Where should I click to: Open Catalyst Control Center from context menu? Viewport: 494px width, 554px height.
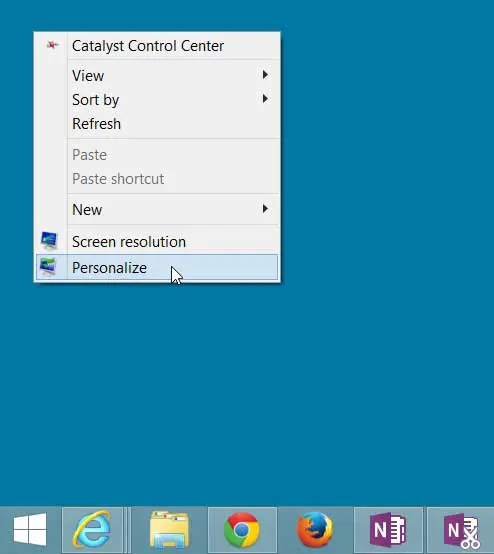(157, 46)
